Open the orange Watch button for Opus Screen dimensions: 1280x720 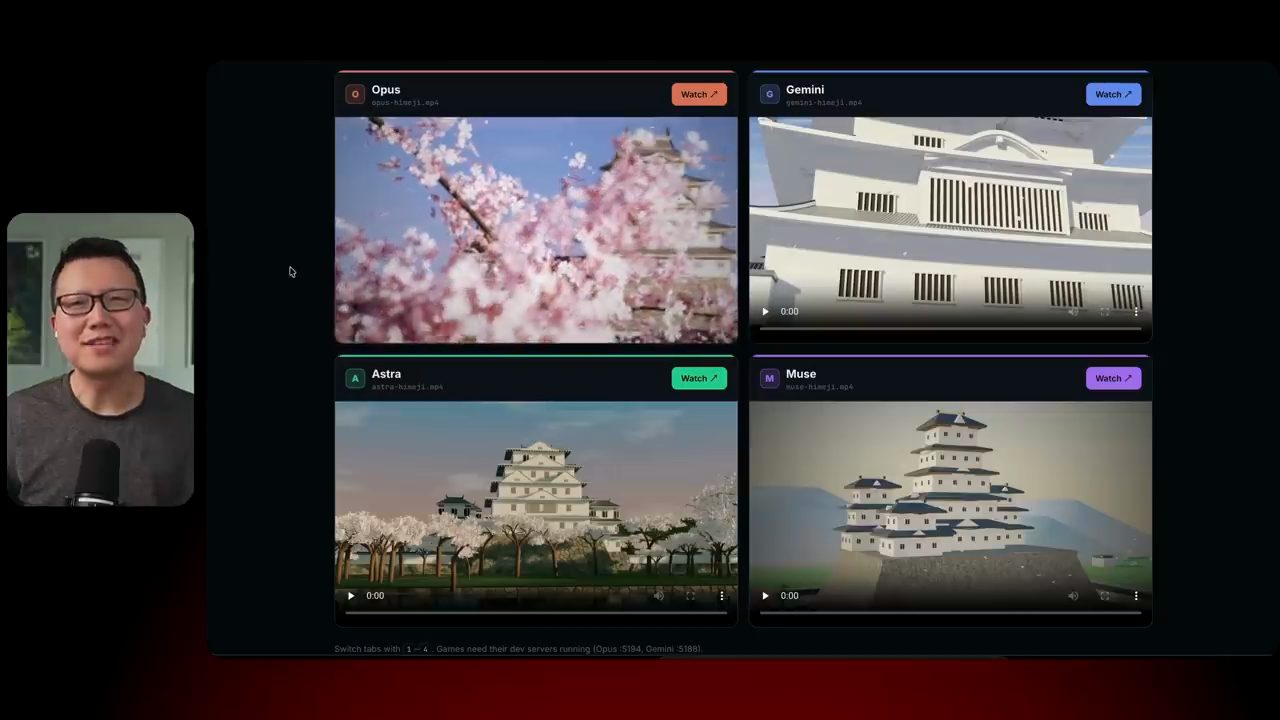click(699, 94)
